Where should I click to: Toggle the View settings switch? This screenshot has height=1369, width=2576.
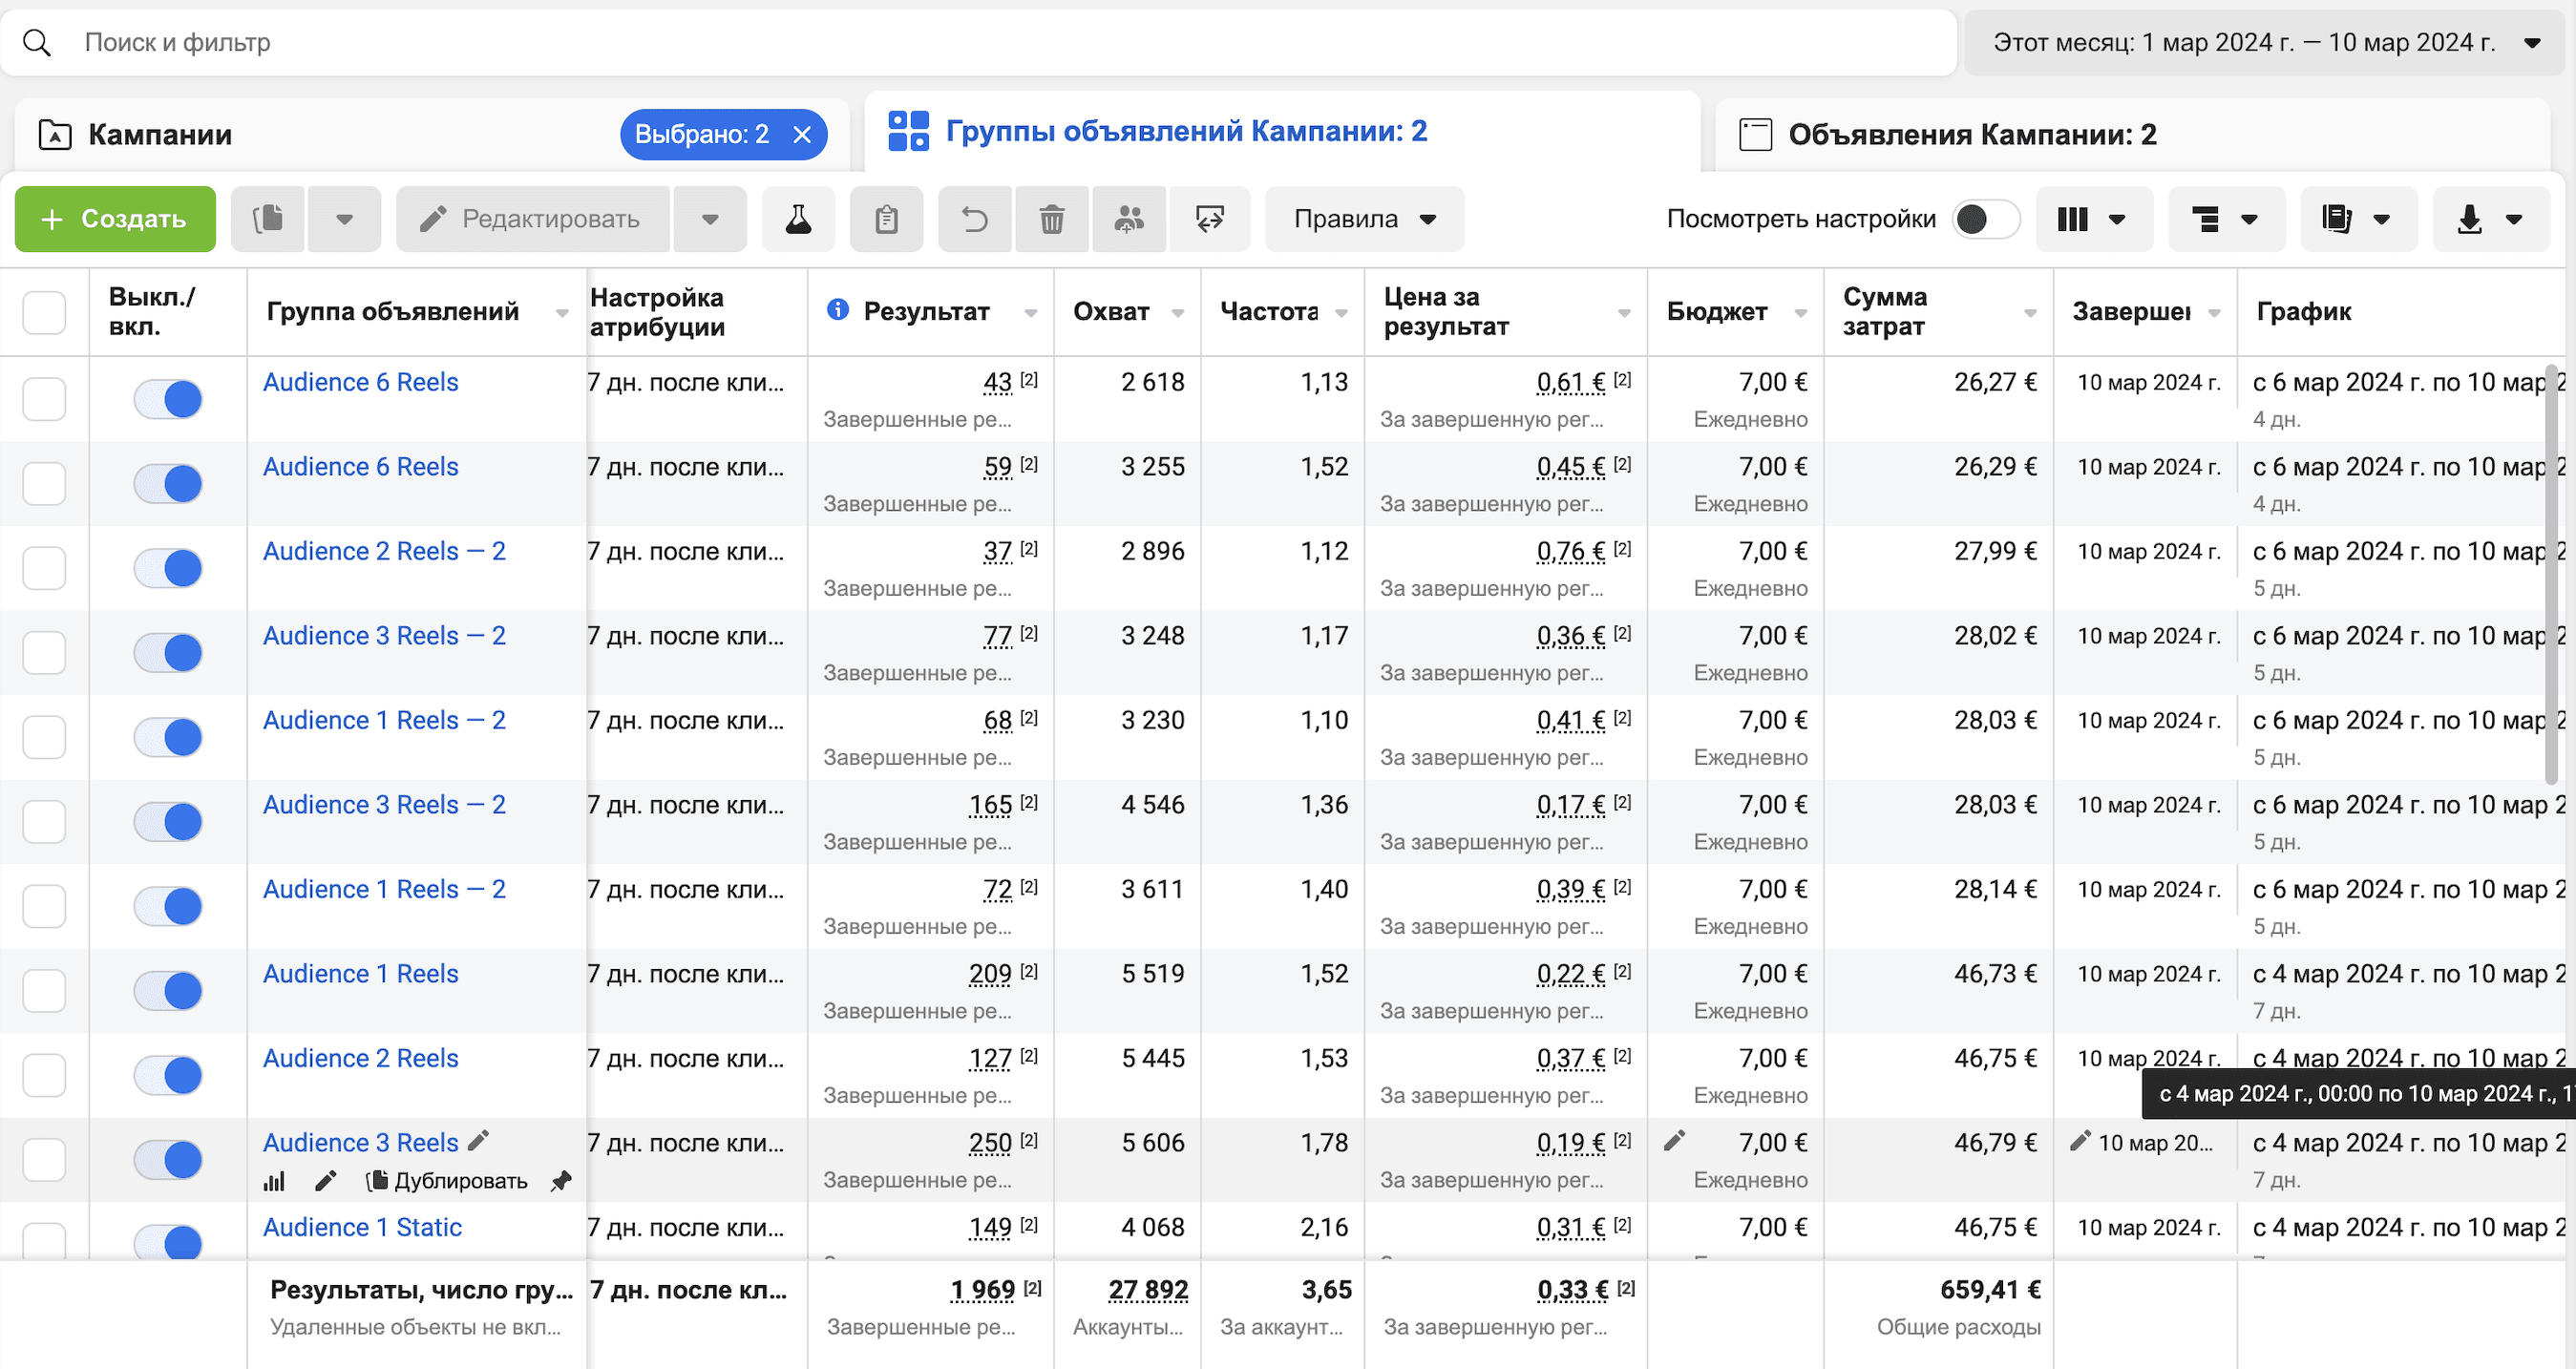click(1985, 219)
